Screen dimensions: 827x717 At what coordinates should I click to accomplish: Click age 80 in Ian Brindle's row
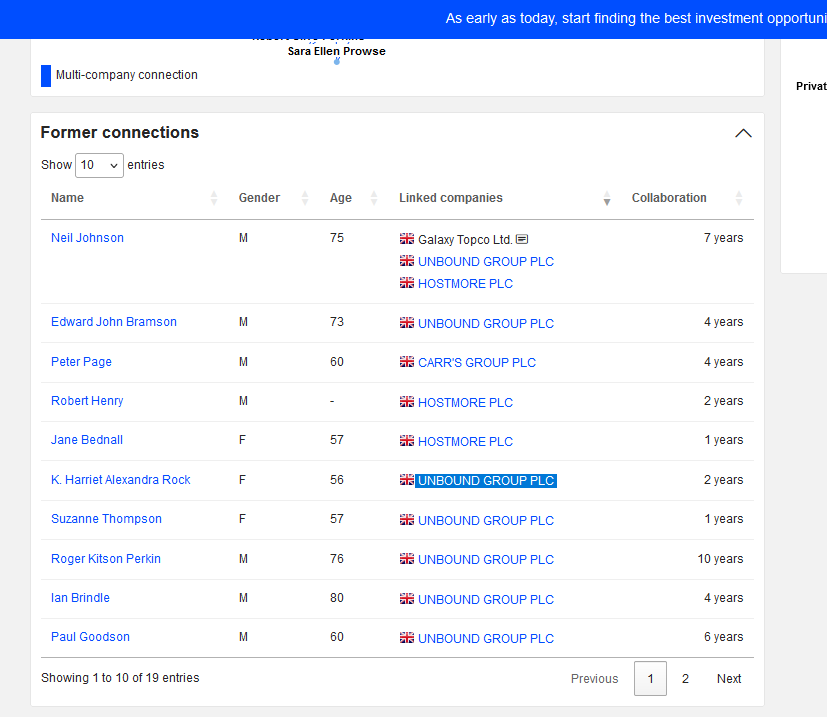click(337, 598)
